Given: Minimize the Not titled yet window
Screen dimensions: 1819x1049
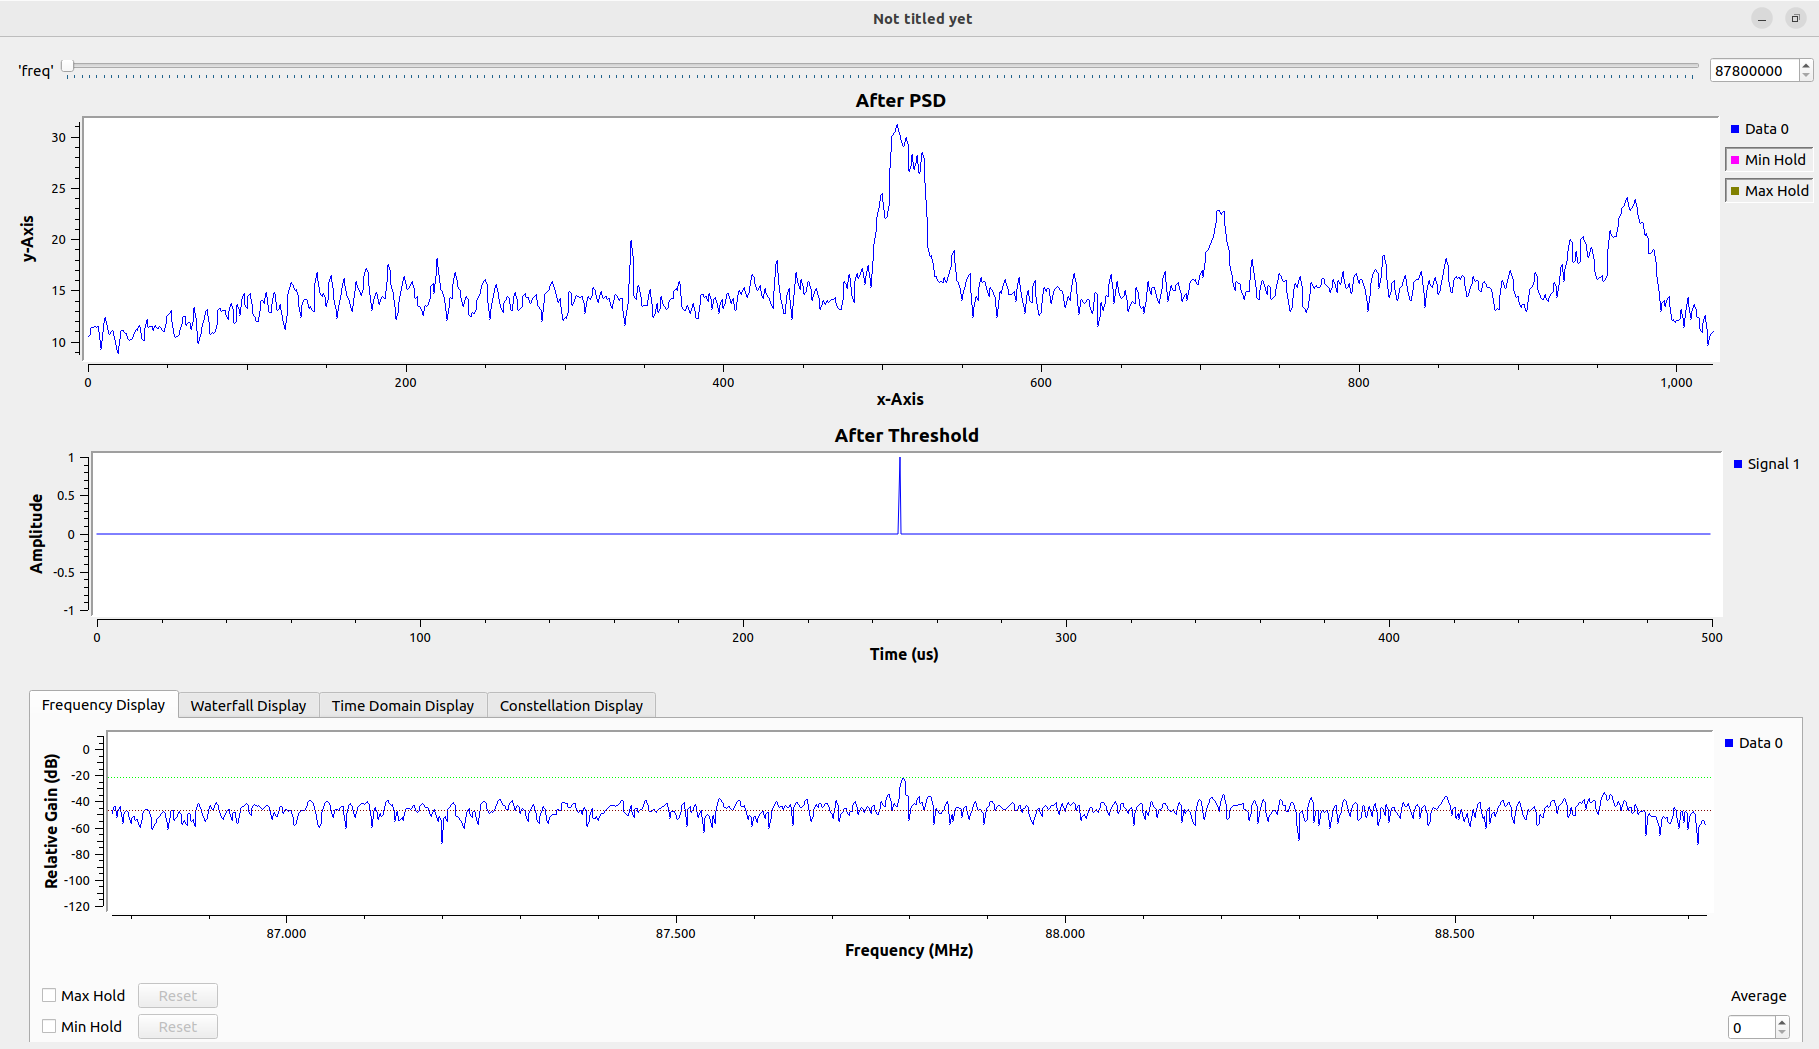Looking at the screenshot, I should [1762, 18].
